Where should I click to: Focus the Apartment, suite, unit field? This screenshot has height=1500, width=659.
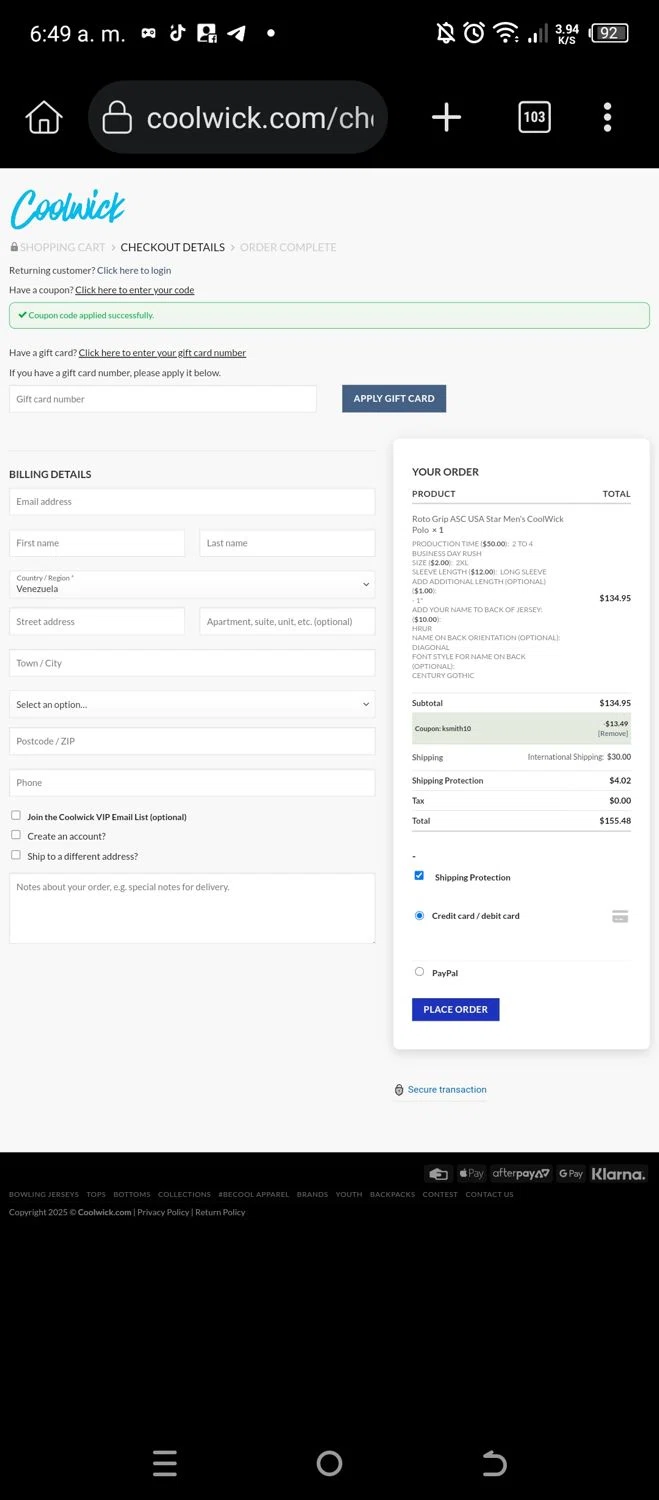tap(287, 621)
